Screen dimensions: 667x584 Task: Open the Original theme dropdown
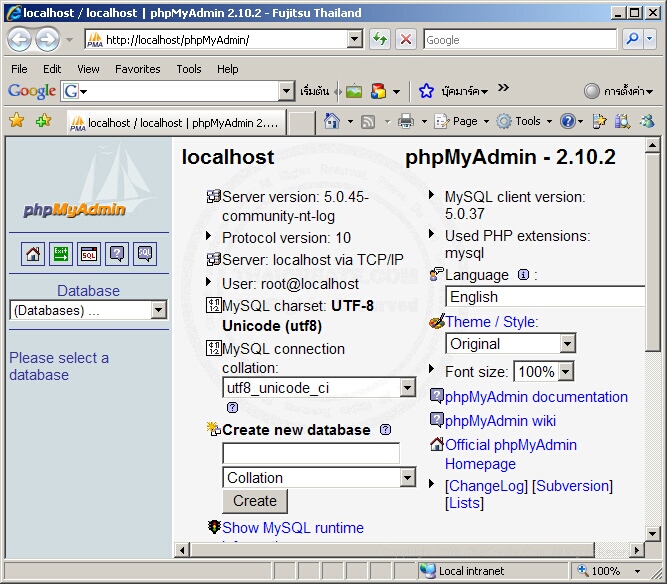(510, 344)
